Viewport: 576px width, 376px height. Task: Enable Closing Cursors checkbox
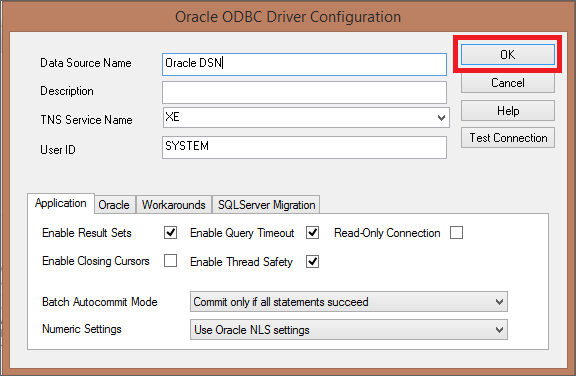click(170, 261)
